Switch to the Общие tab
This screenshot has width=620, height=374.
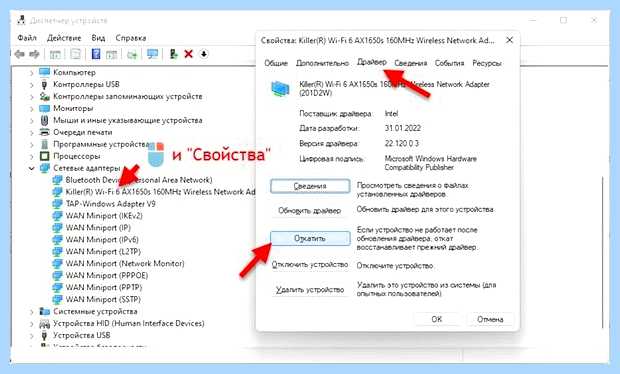276,63
